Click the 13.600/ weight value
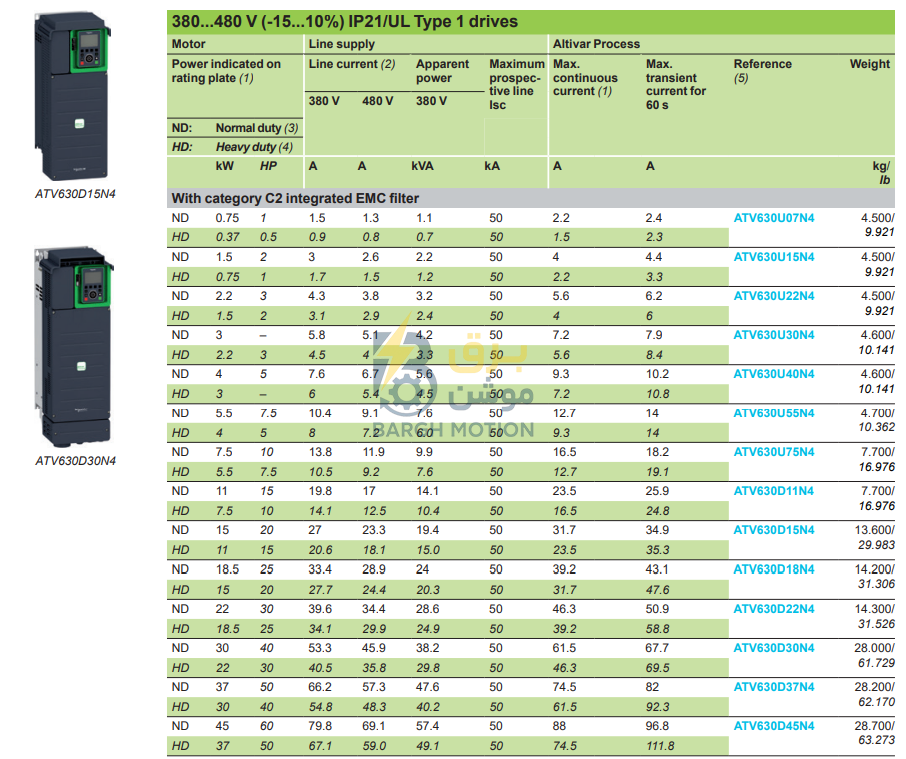This screenshot has height=759, width=906. click(875, 530)
